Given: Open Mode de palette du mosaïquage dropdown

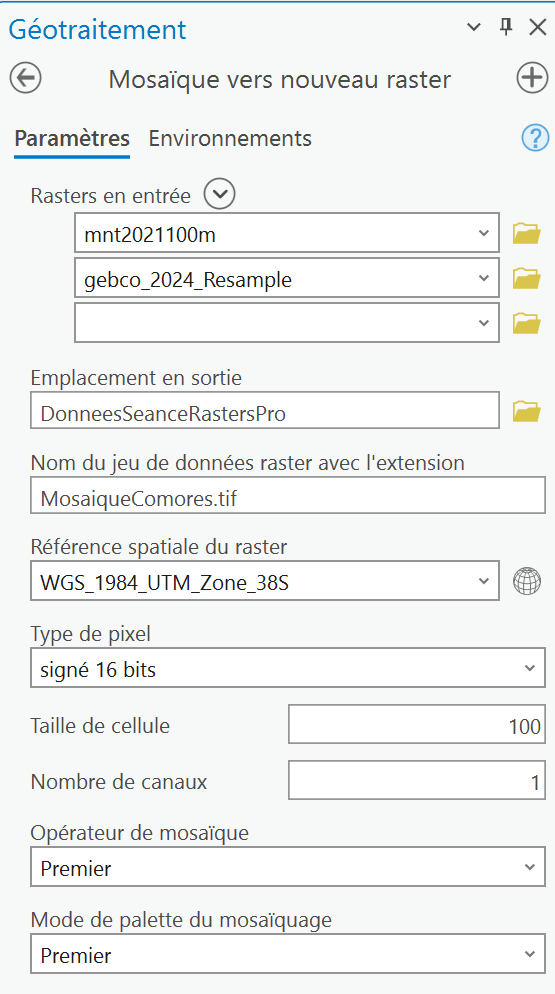Looking at the screenshot, I should 530,954.
